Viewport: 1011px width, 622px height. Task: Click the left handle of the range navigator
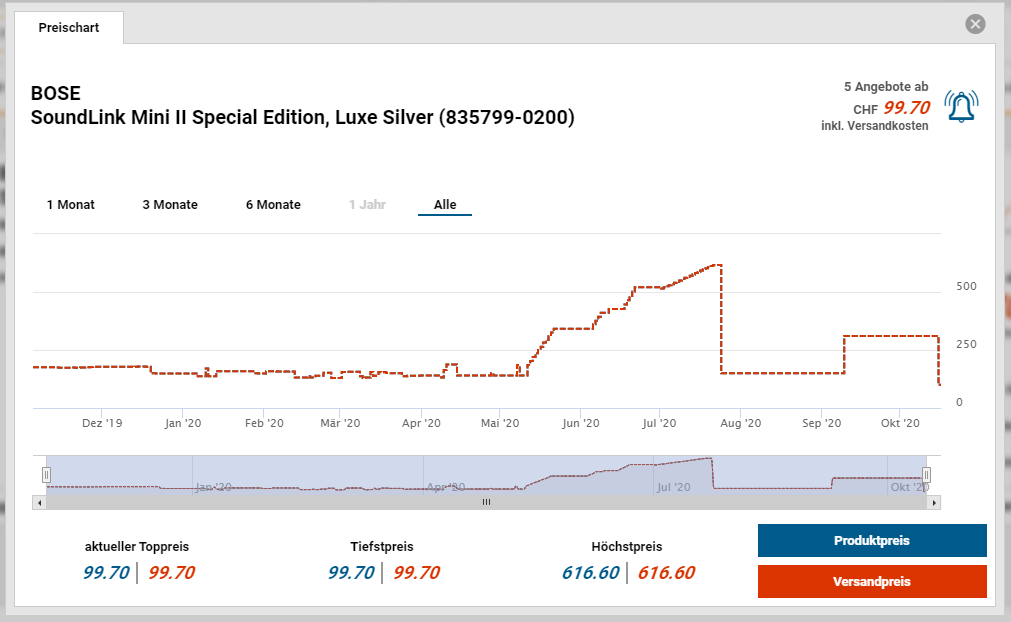46,474
